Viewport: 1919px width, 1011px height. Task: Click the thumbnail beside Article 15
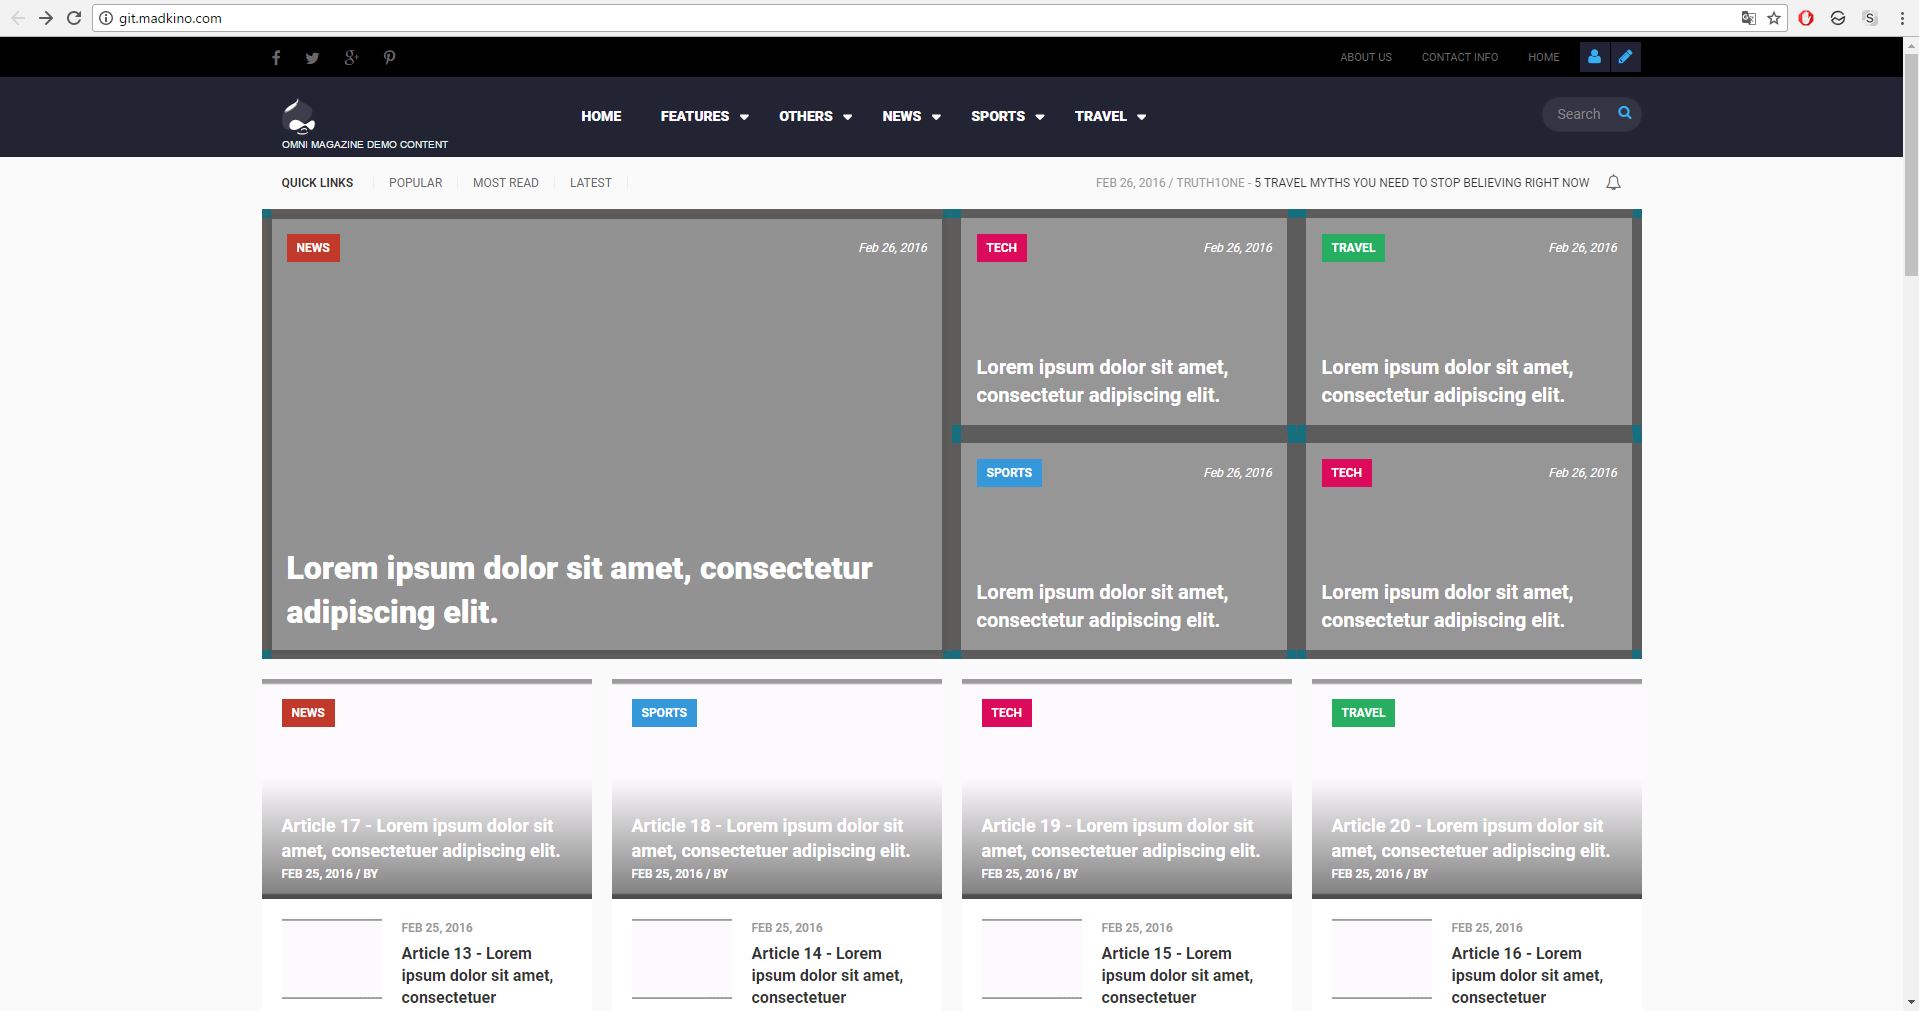[1032, 959]
